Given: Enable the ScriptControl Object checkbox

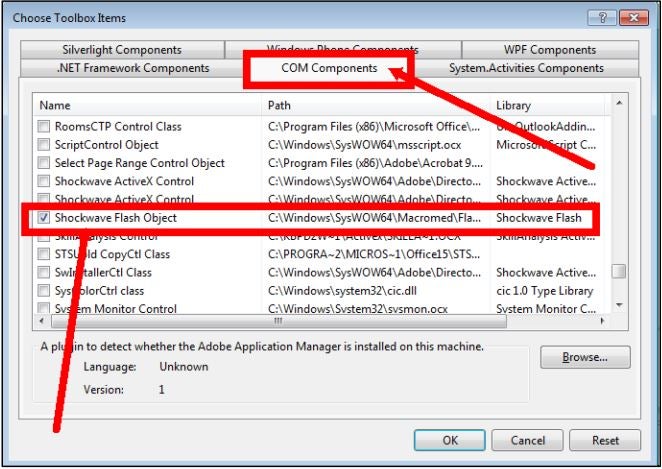Looking at the screenshot, I should point(43,144).
